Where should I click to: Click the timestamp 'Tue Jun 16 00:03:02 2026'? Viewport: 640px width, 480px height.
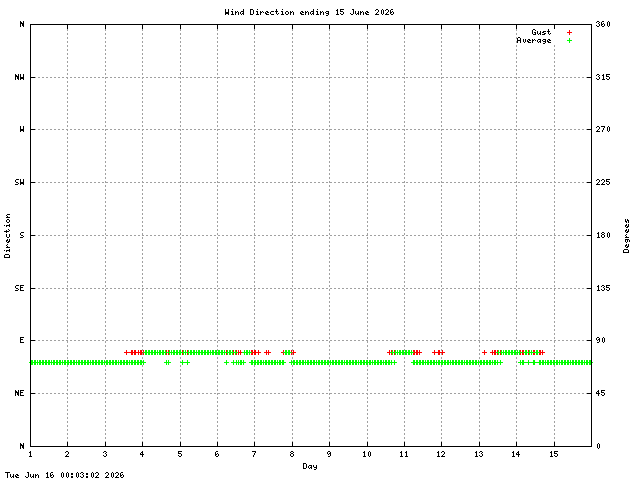[64, 475]
